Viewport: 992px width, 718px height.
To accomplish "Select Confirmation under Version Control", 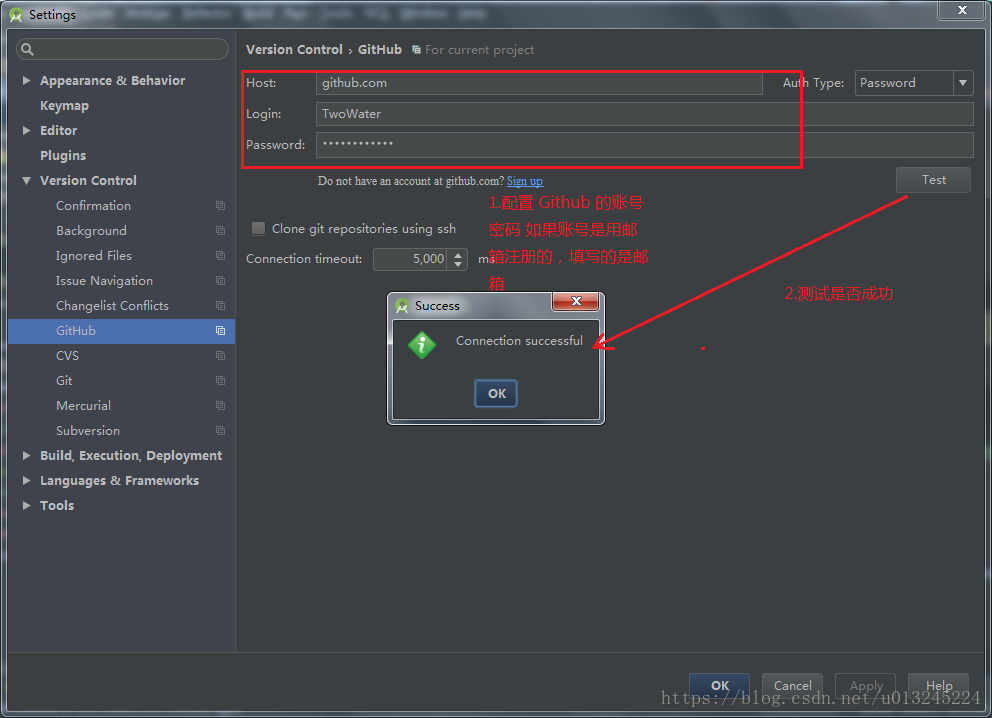I will 93,206.
